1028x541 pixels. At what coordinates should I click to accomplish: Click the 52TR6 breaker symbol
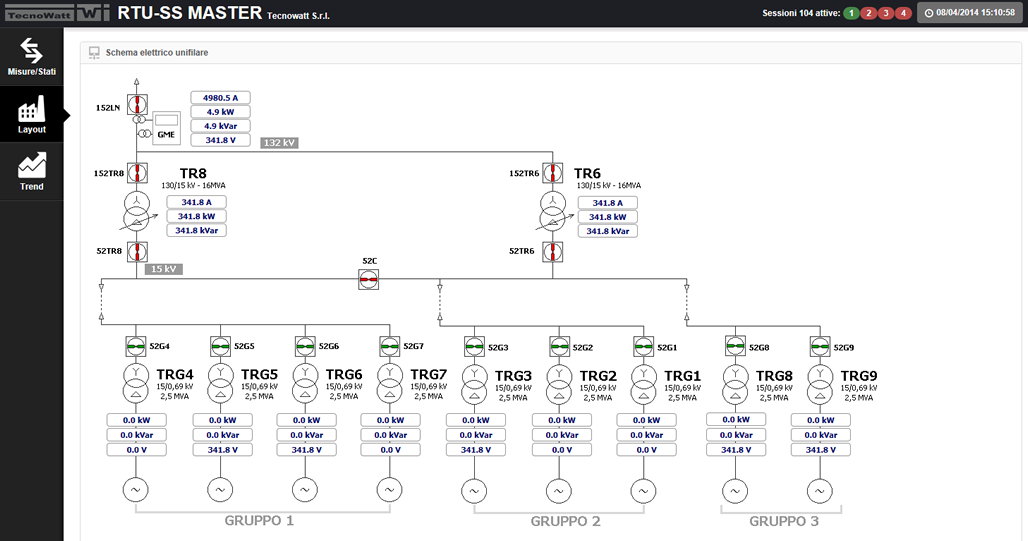click(x=549, y=250)
